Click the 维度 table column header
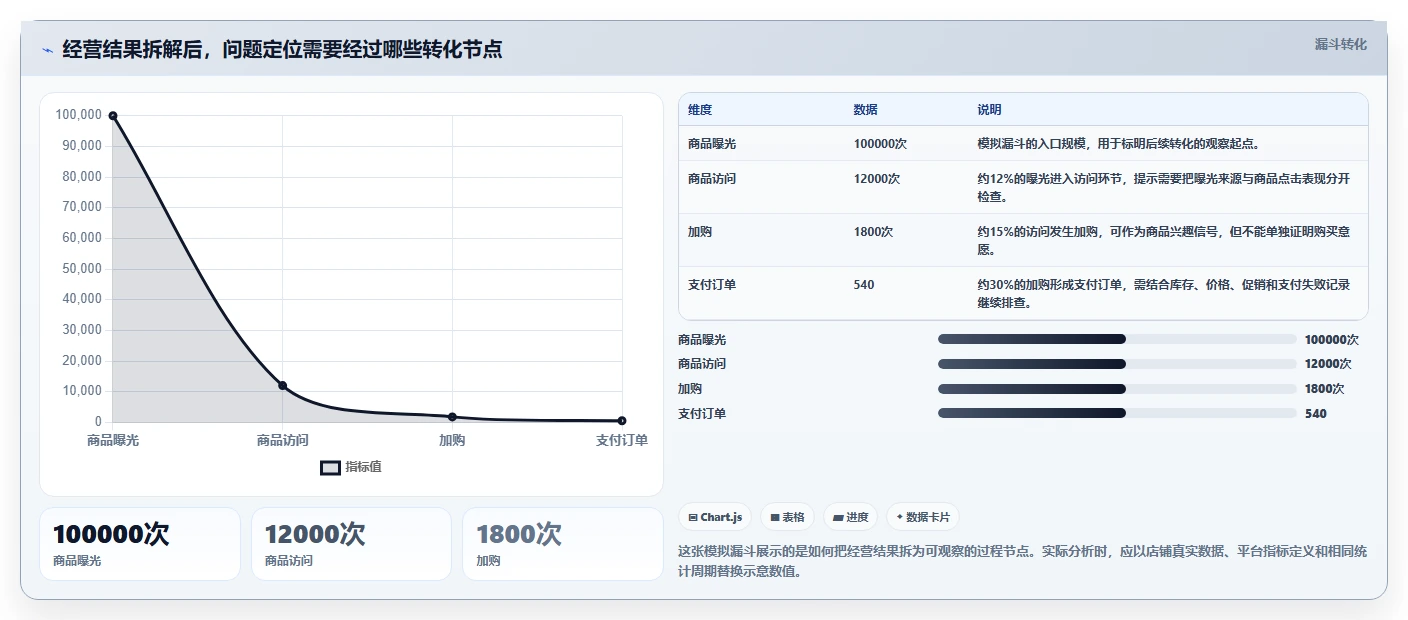The width and height of the screenshot is (1408, 620). [x=700, y=110]
